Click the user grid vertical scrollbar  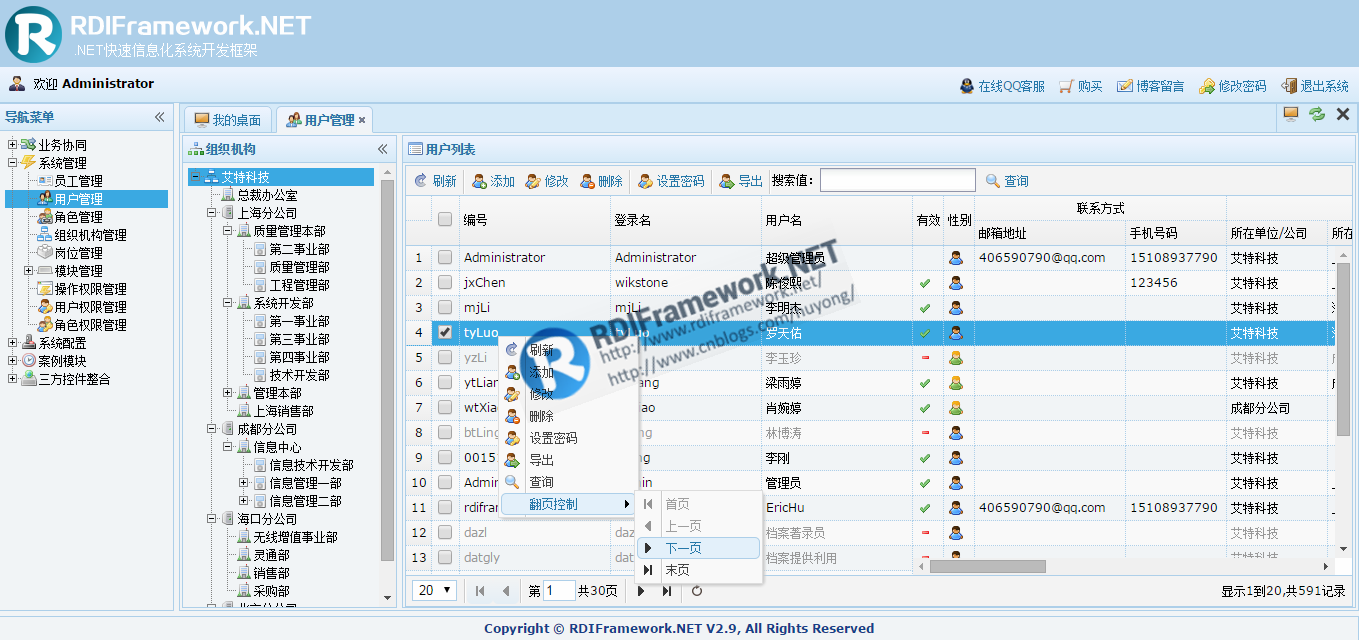coord(1343,350)
